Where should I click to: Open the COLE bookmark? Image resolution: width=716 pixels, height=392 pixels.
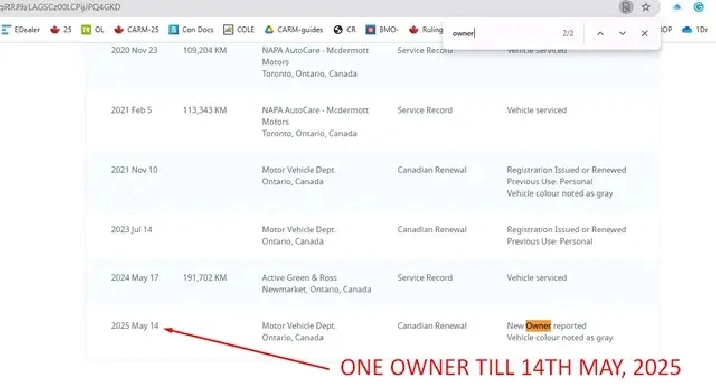tap(239, 30)
